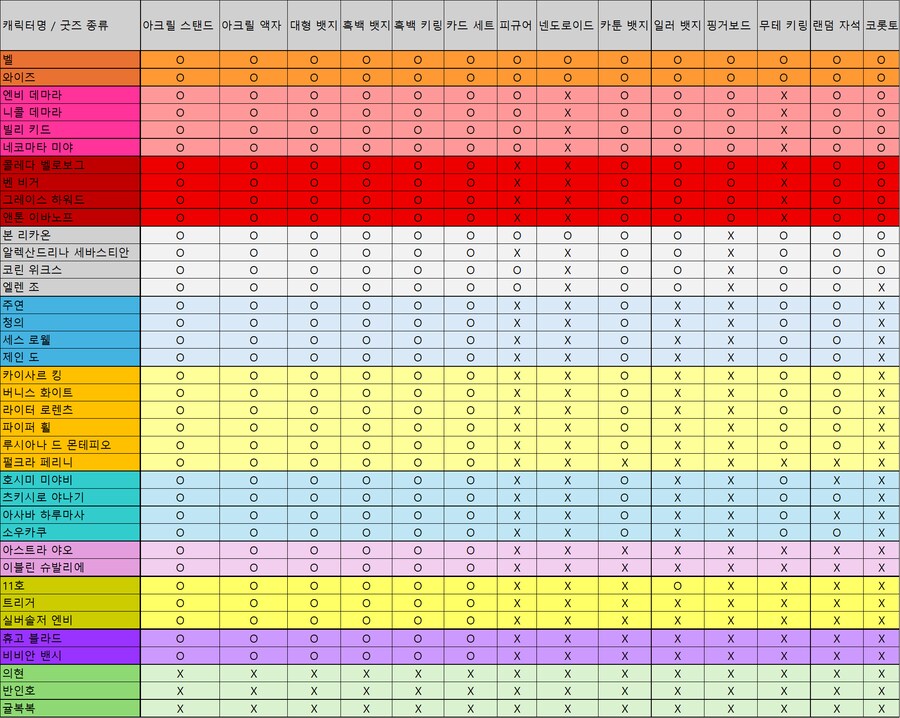This screenshot has width=900, height=718.
Task: Click the 그레이스 하워드 name cell
Action: point(70,200)
